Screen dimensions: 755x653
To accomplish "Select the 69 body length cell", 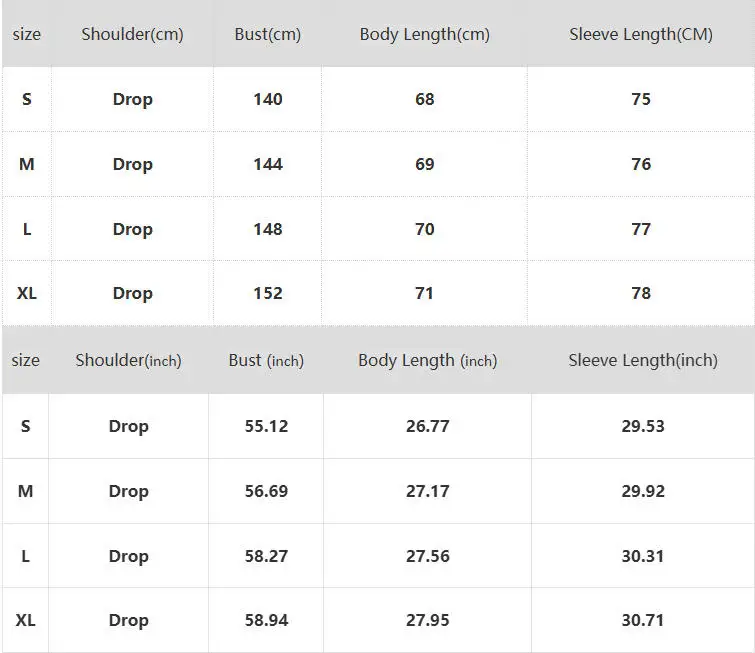I will point(425,164).
